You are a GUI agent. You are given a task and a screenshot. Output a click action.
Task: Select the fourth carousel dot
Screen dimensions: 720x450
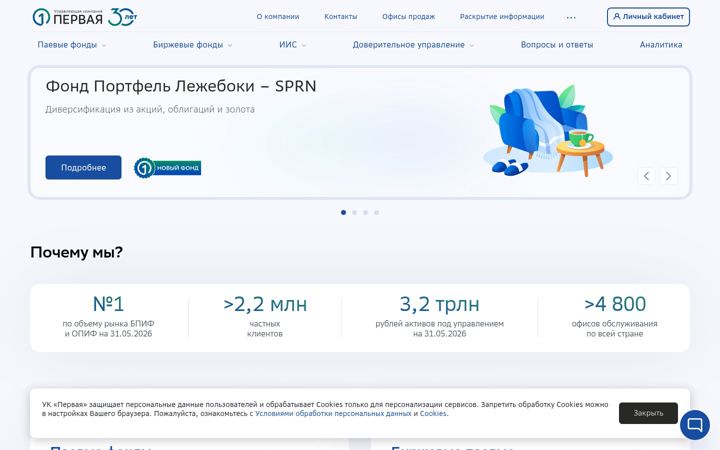[x=377, y=213]
